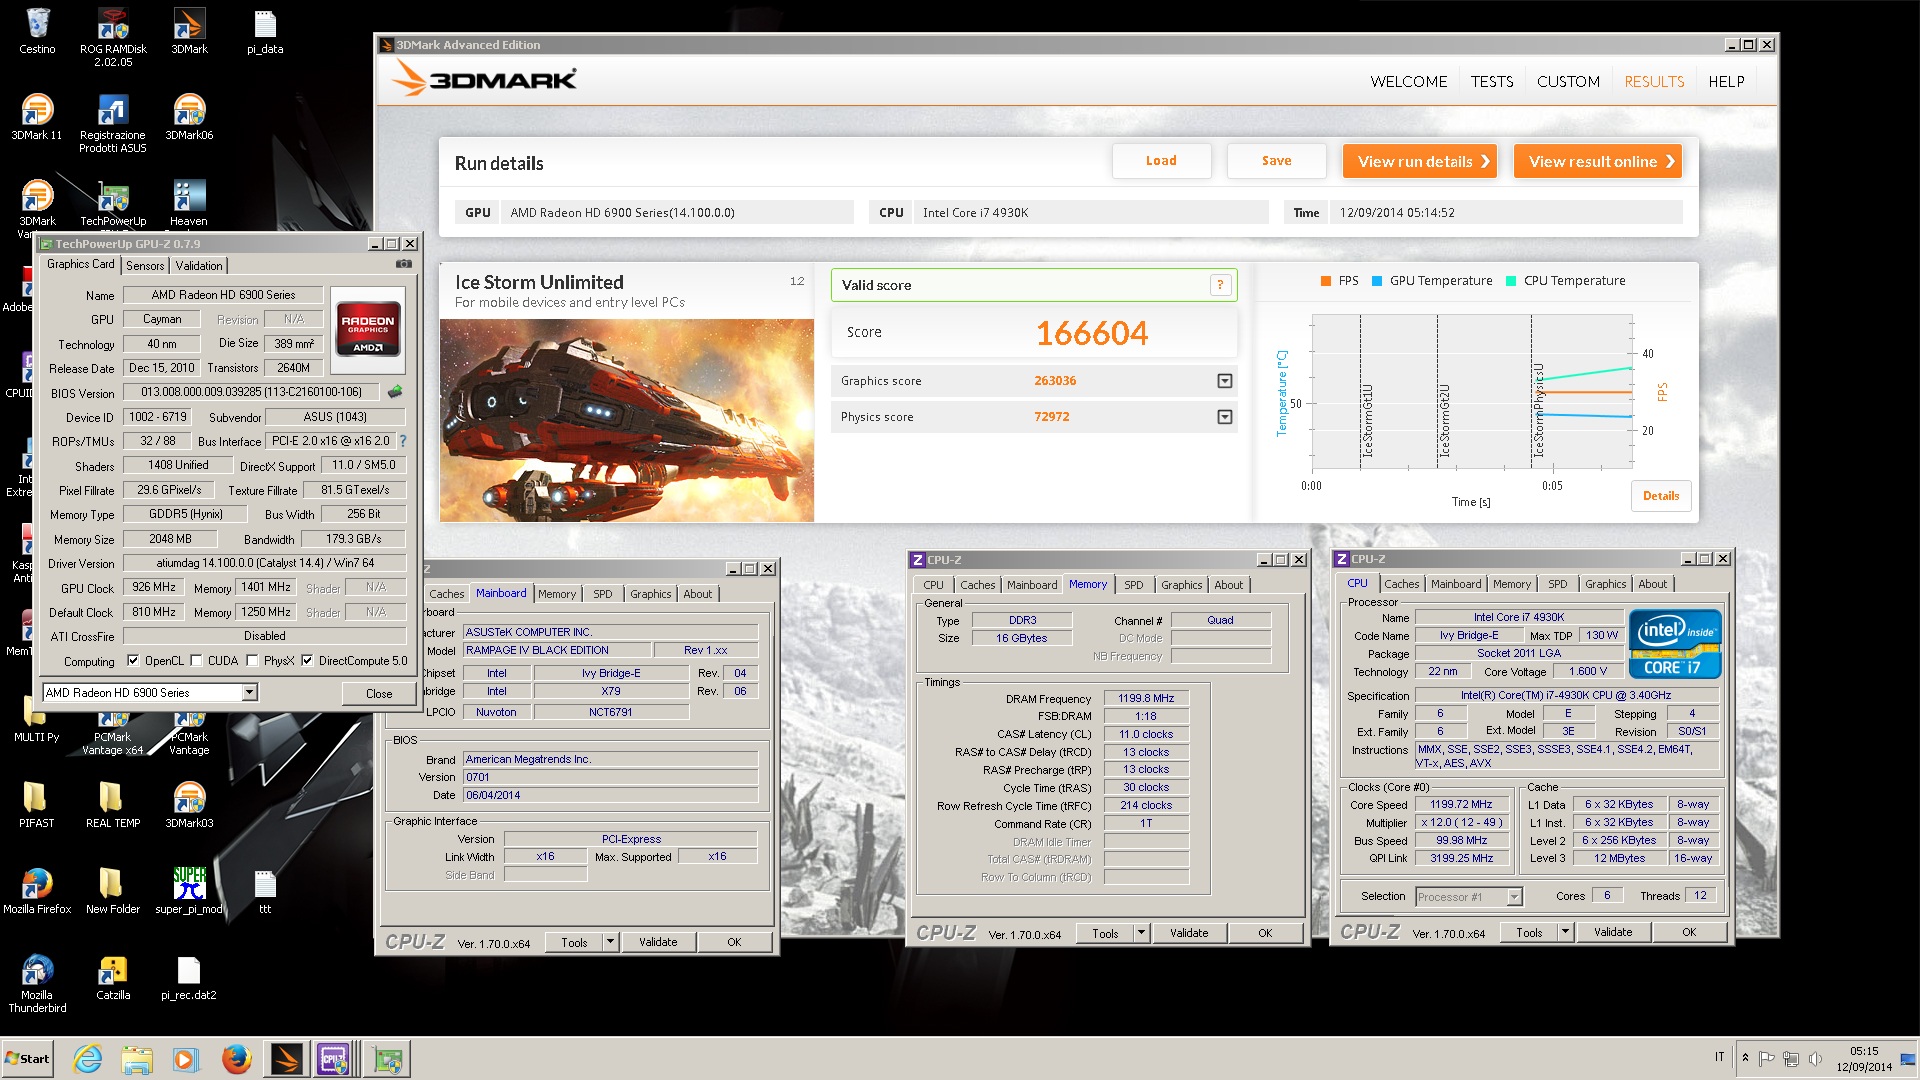The height and width of the screenshot is (1080, 1920).
Task: Show hidden system tray icons
Action: [x=1745, y=1058]
